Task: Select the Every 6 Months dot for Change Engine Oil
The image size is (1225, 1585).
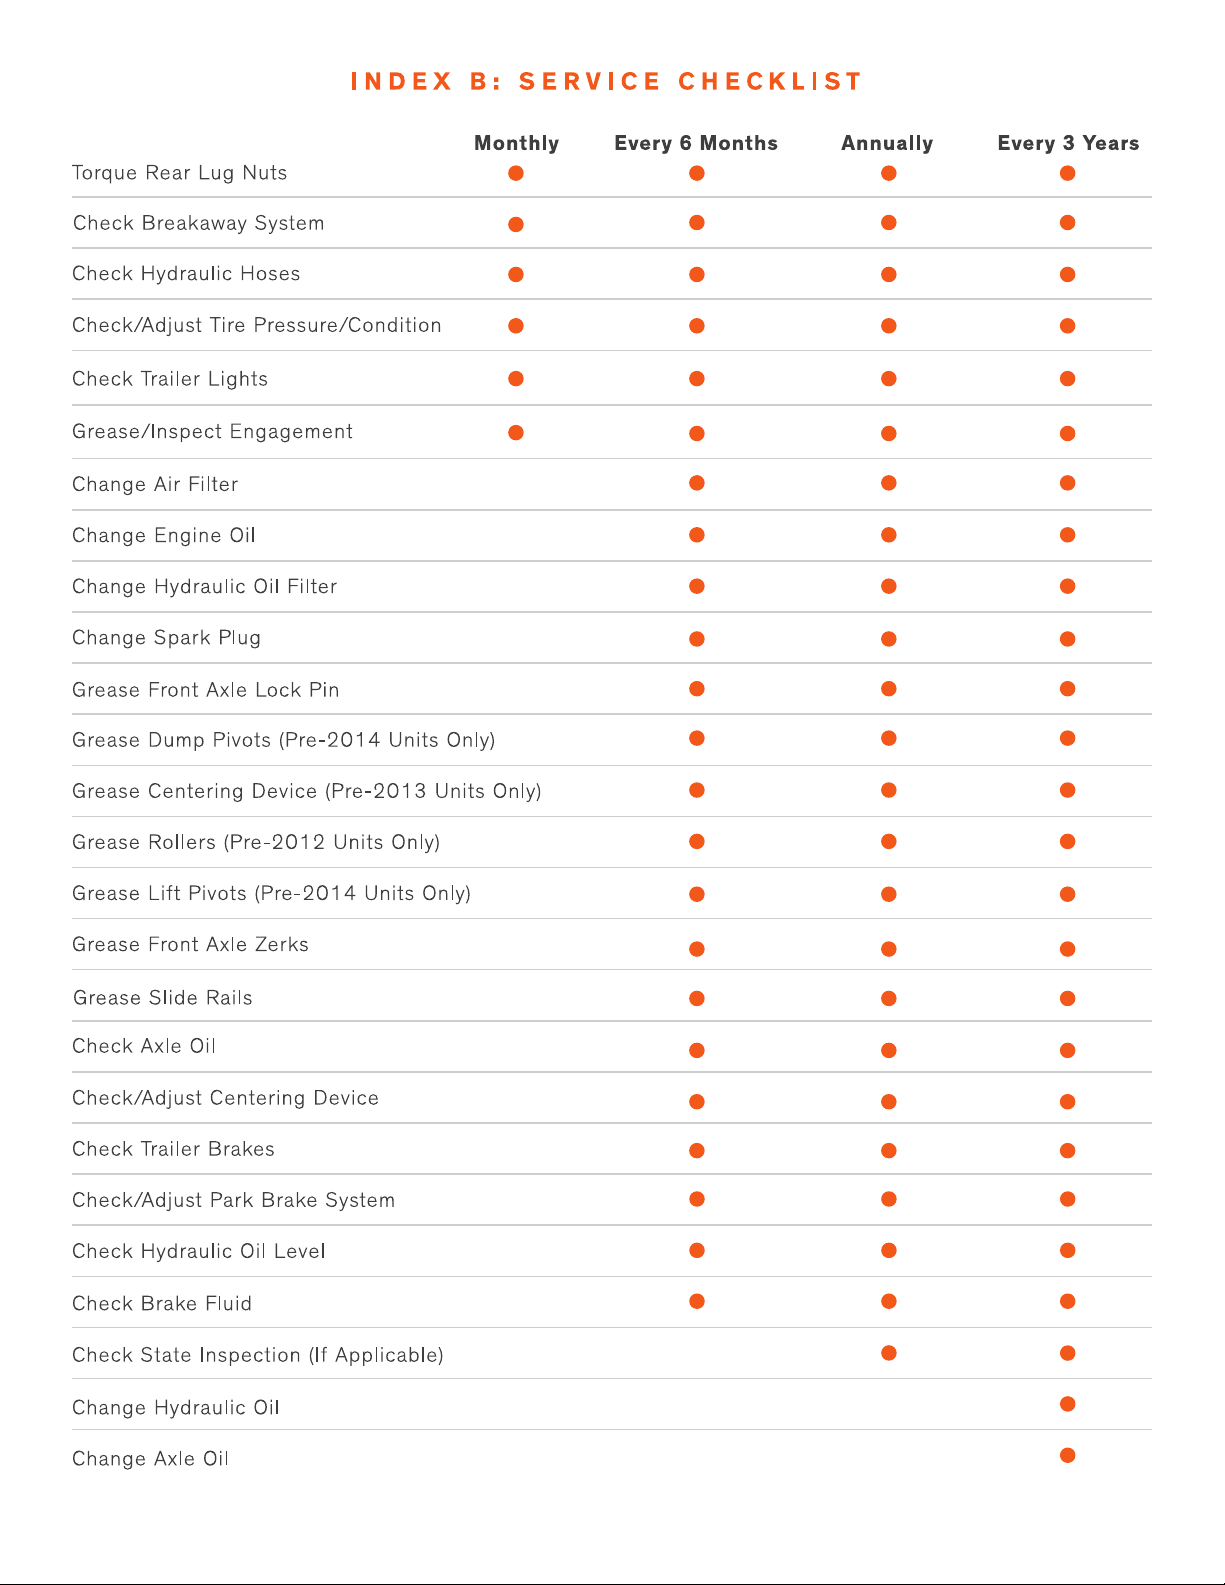Action: (x=697, y=535)
